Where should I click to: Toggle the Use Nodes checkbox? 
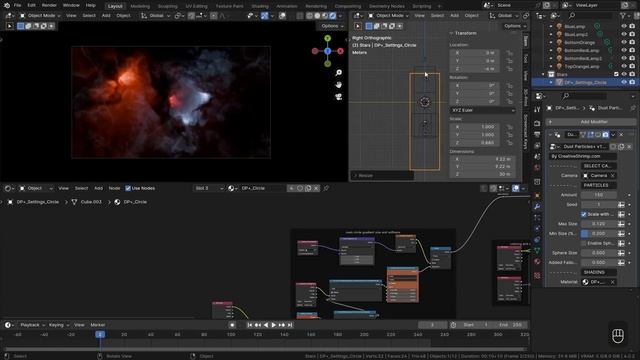click(x=128, y=188)
